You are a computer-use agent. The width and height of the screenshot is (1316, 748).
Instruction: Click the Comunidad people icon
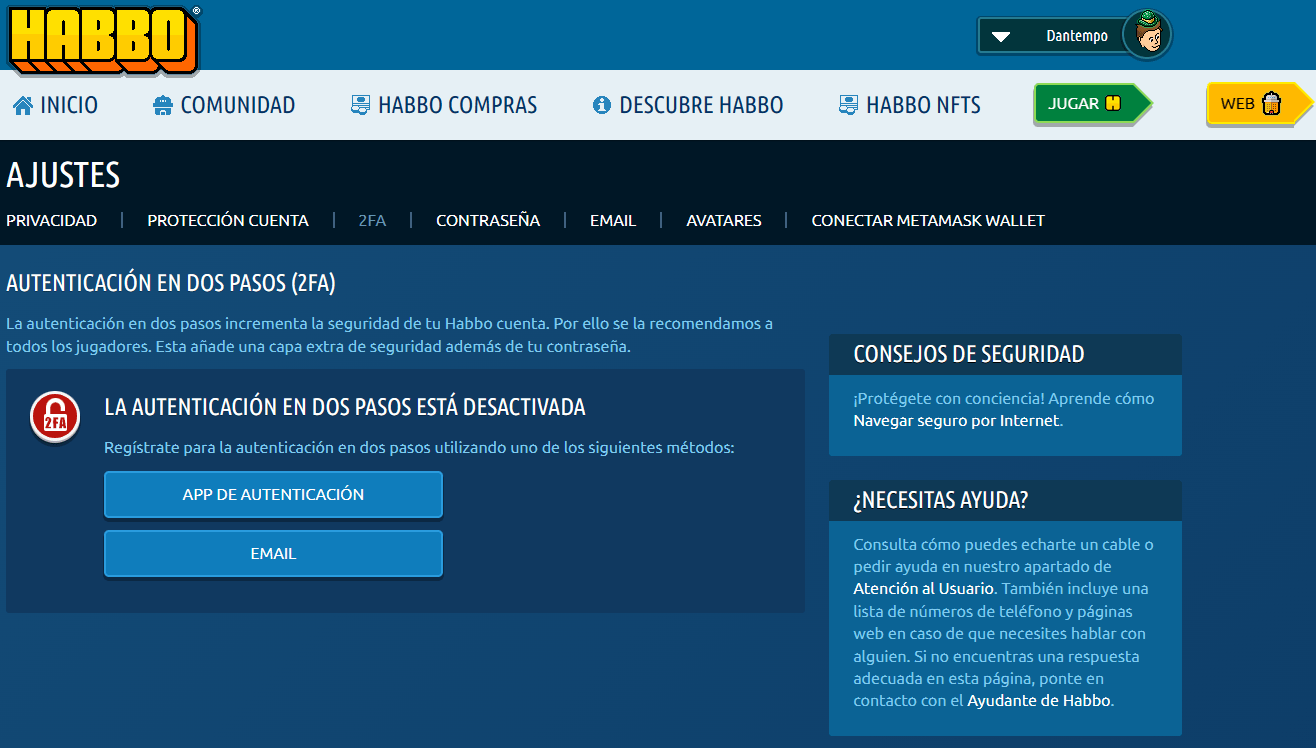pyautogui.click(x=163, y=105)
